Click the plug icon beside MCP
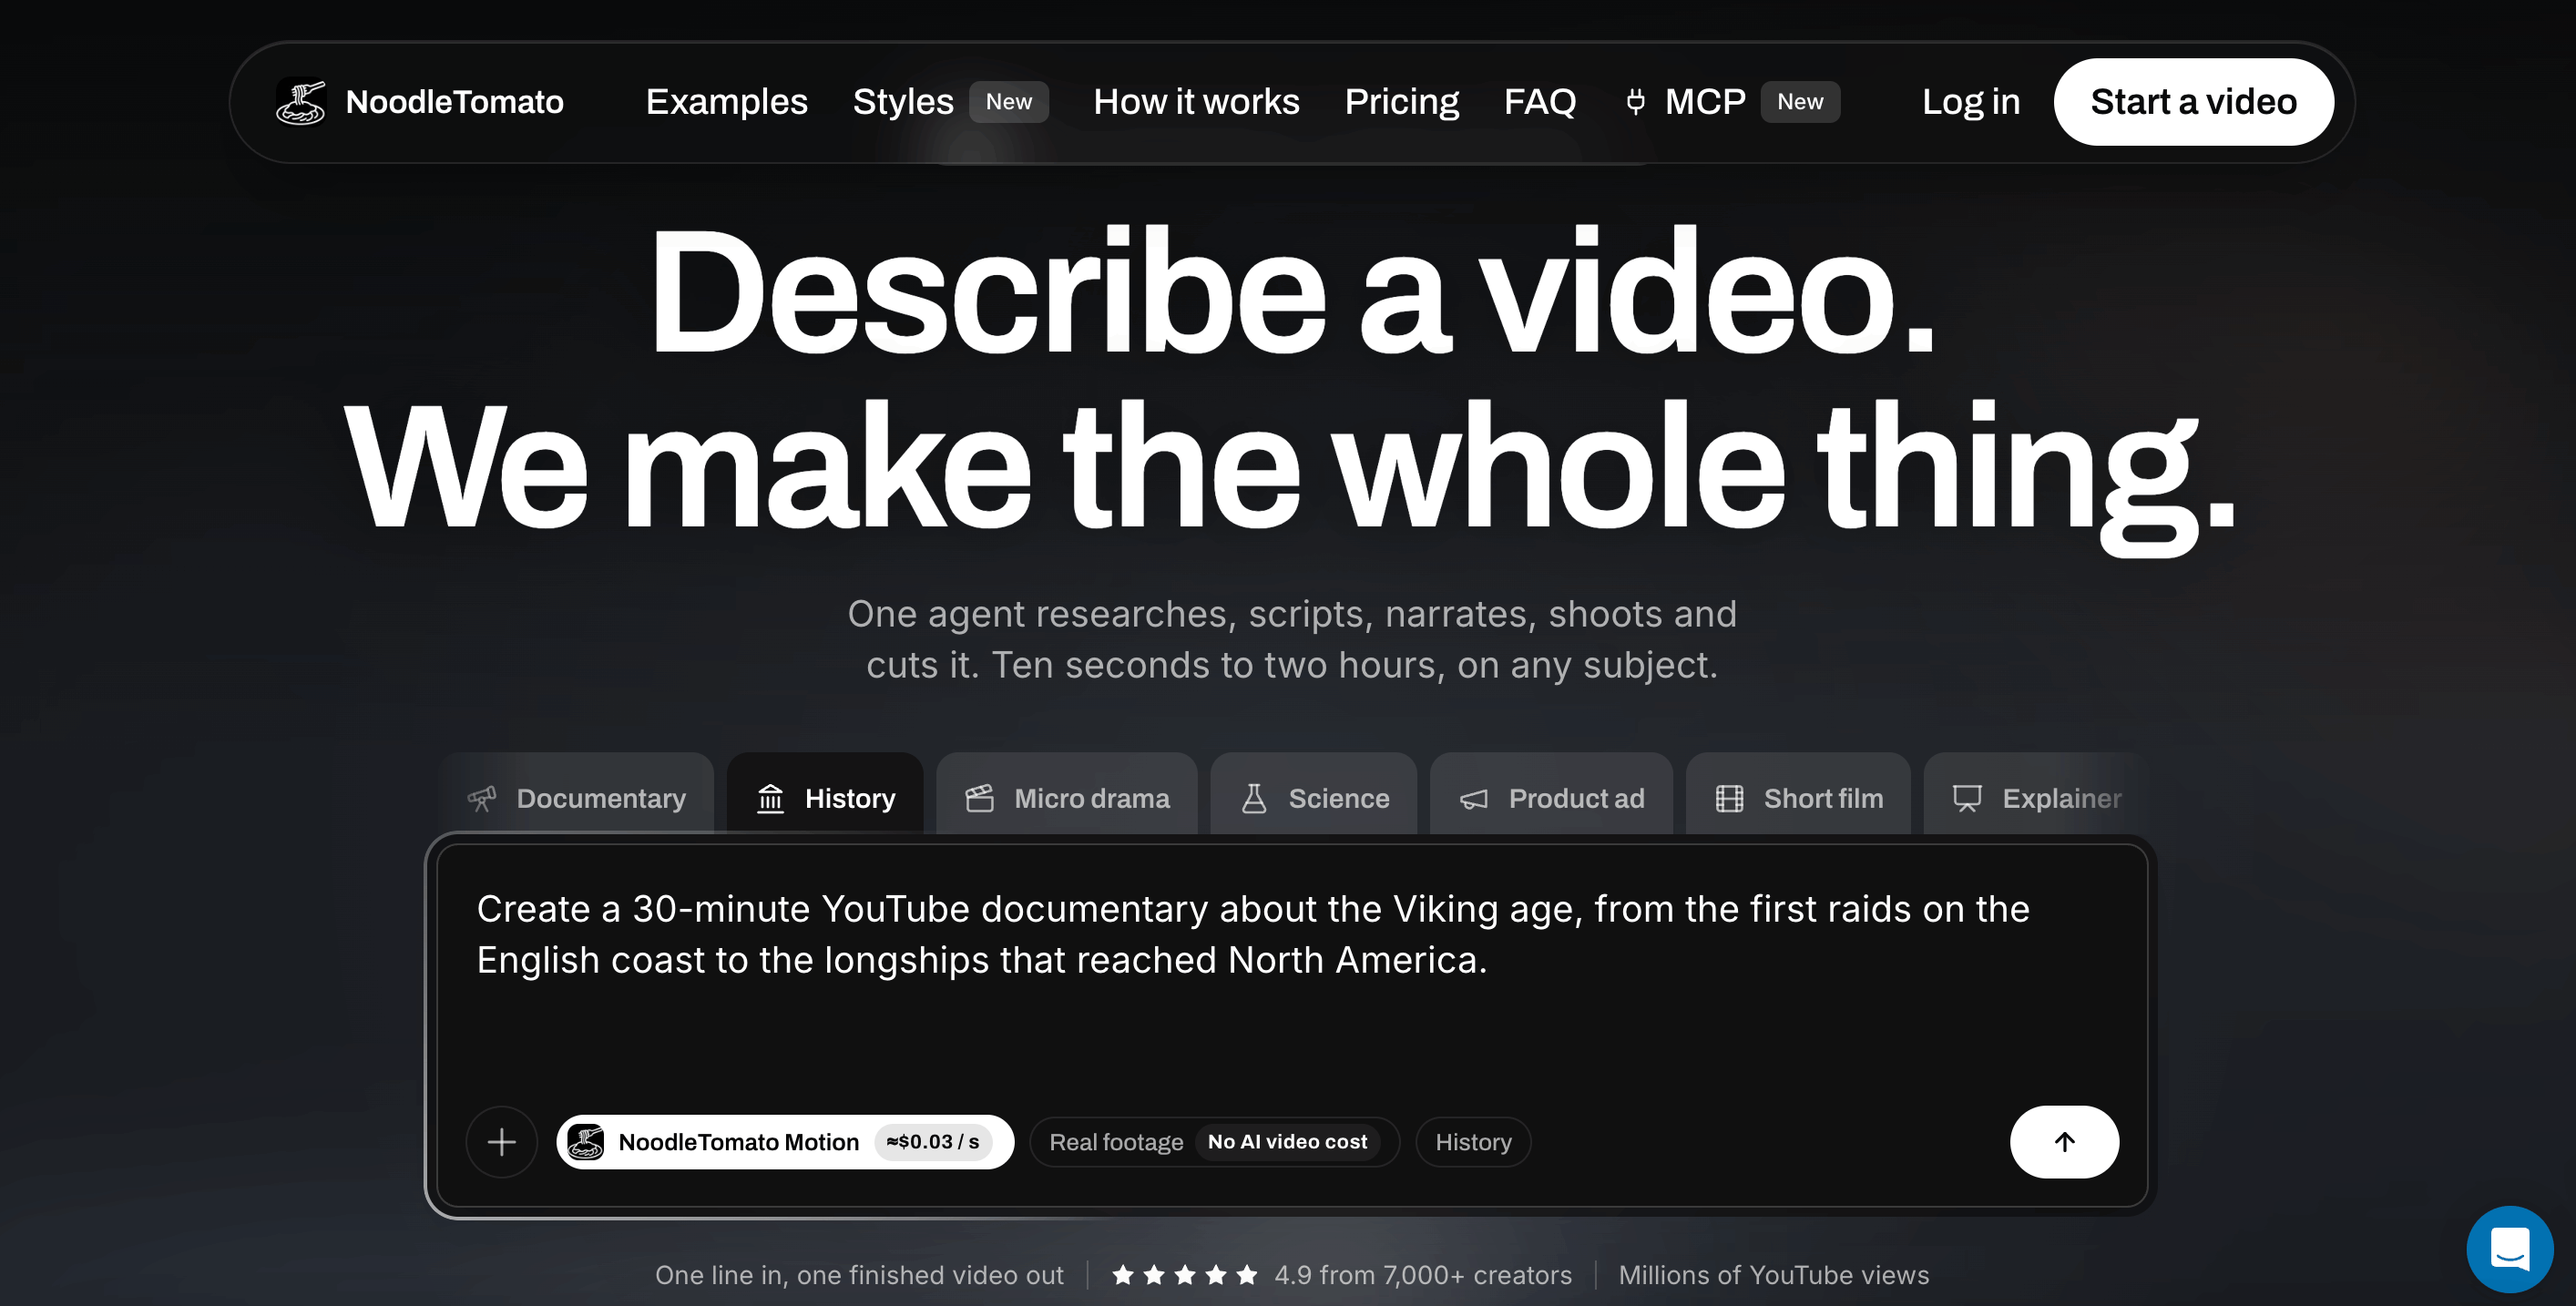 click(x=1635, y=102)
